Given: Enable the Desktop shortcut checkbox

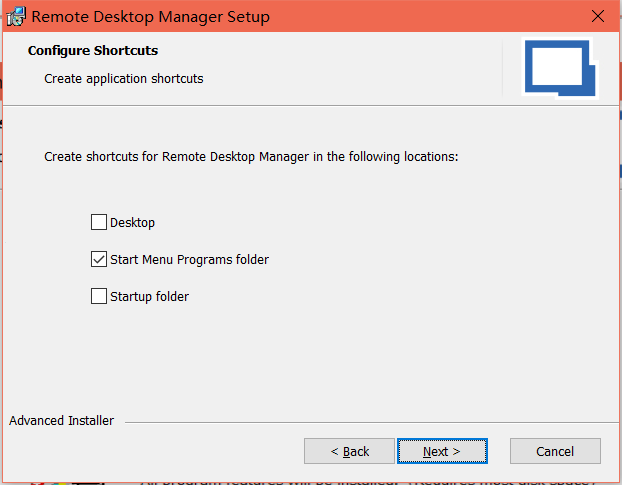Looking at the screenshot, I should (99, 222).
